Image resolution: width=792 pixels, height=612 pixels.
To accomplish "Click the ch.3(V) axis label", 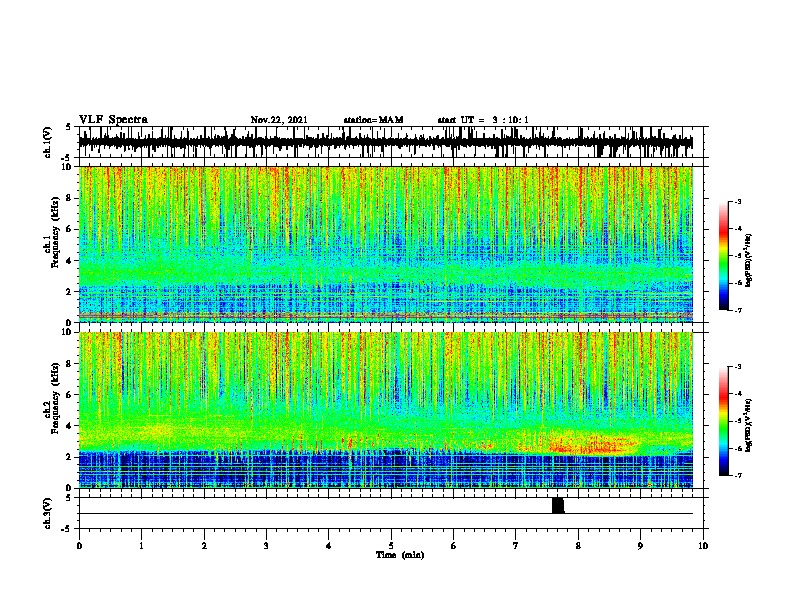I will (x=48, y=513).
